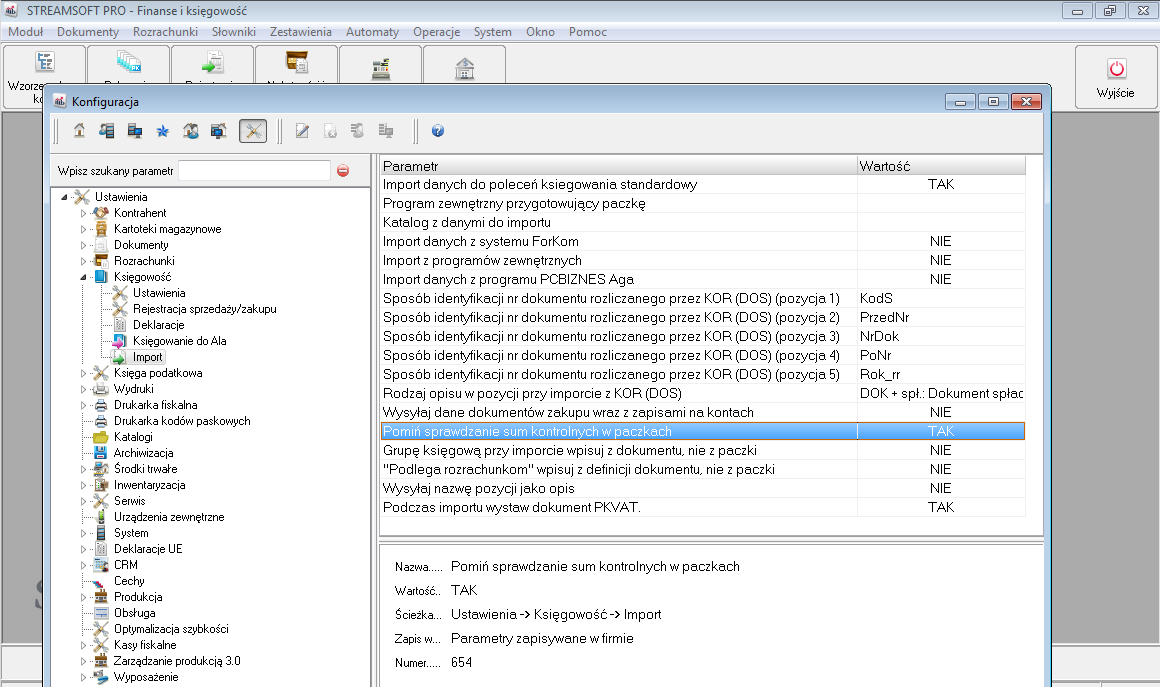
Task: Click the blue help question mark icon
Action: [x=438, y=131]
